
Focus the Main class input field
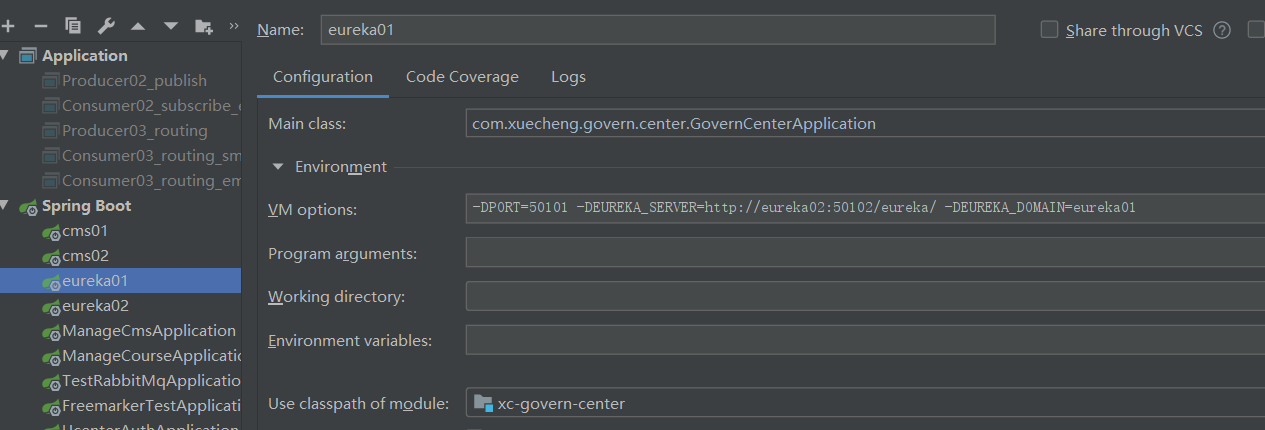[865, 124]
